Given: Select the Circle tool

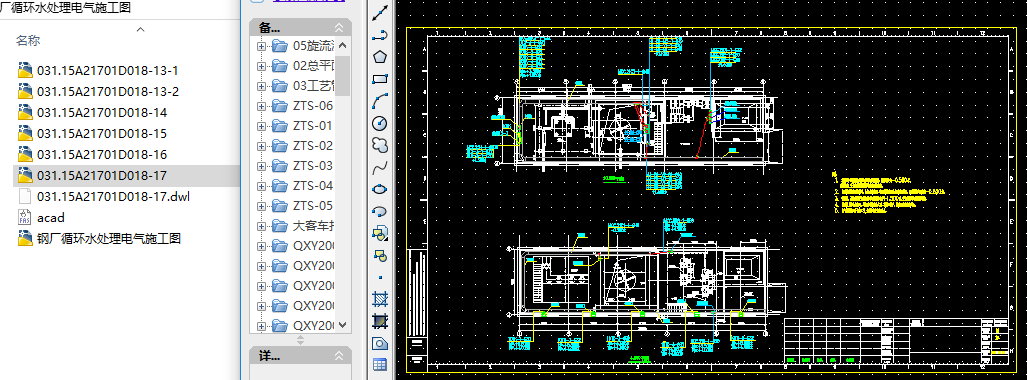Looking at the screenshot, I should [x=380, y=123].
